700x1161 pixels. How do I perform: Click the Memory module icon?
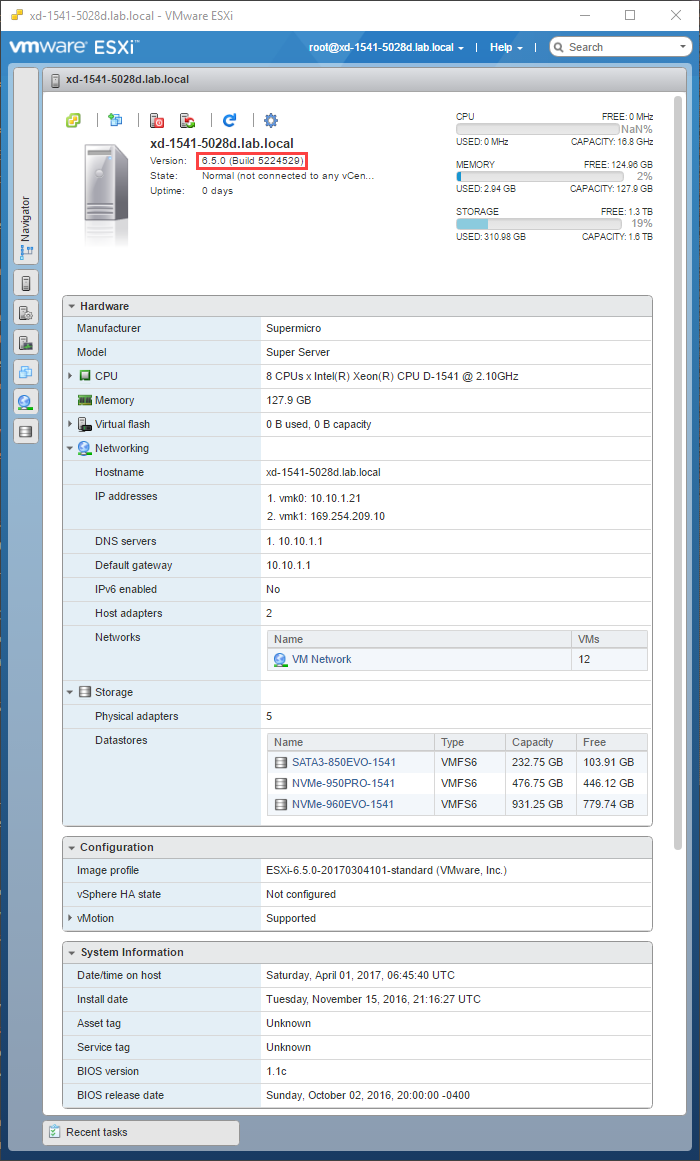(x=85, y=400)
